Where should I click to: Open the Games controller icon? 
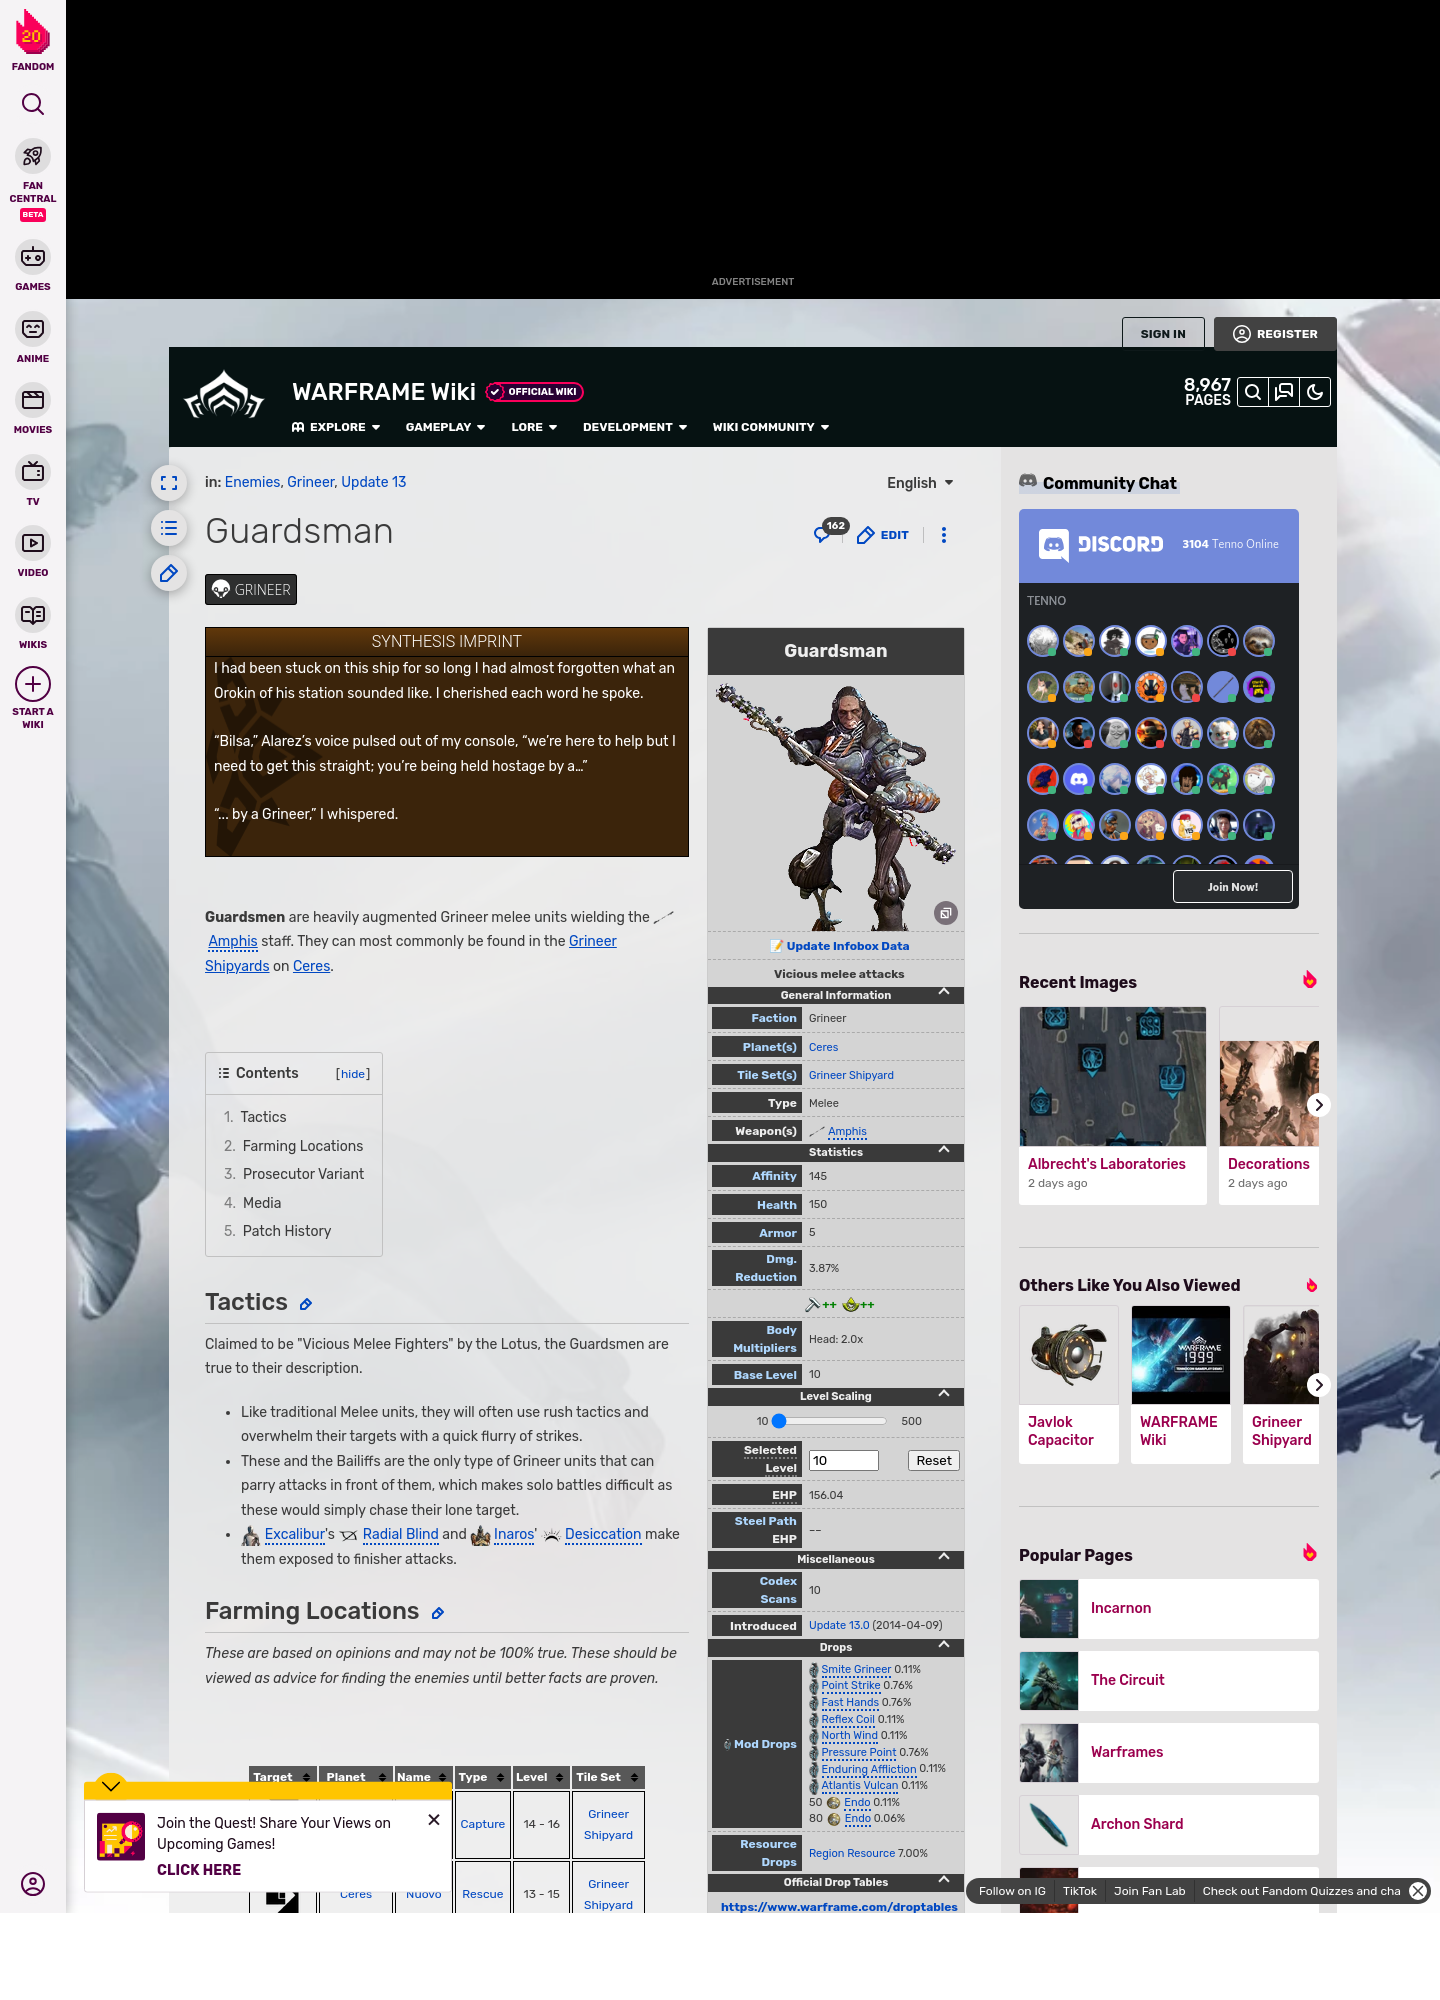coord(33,257)
